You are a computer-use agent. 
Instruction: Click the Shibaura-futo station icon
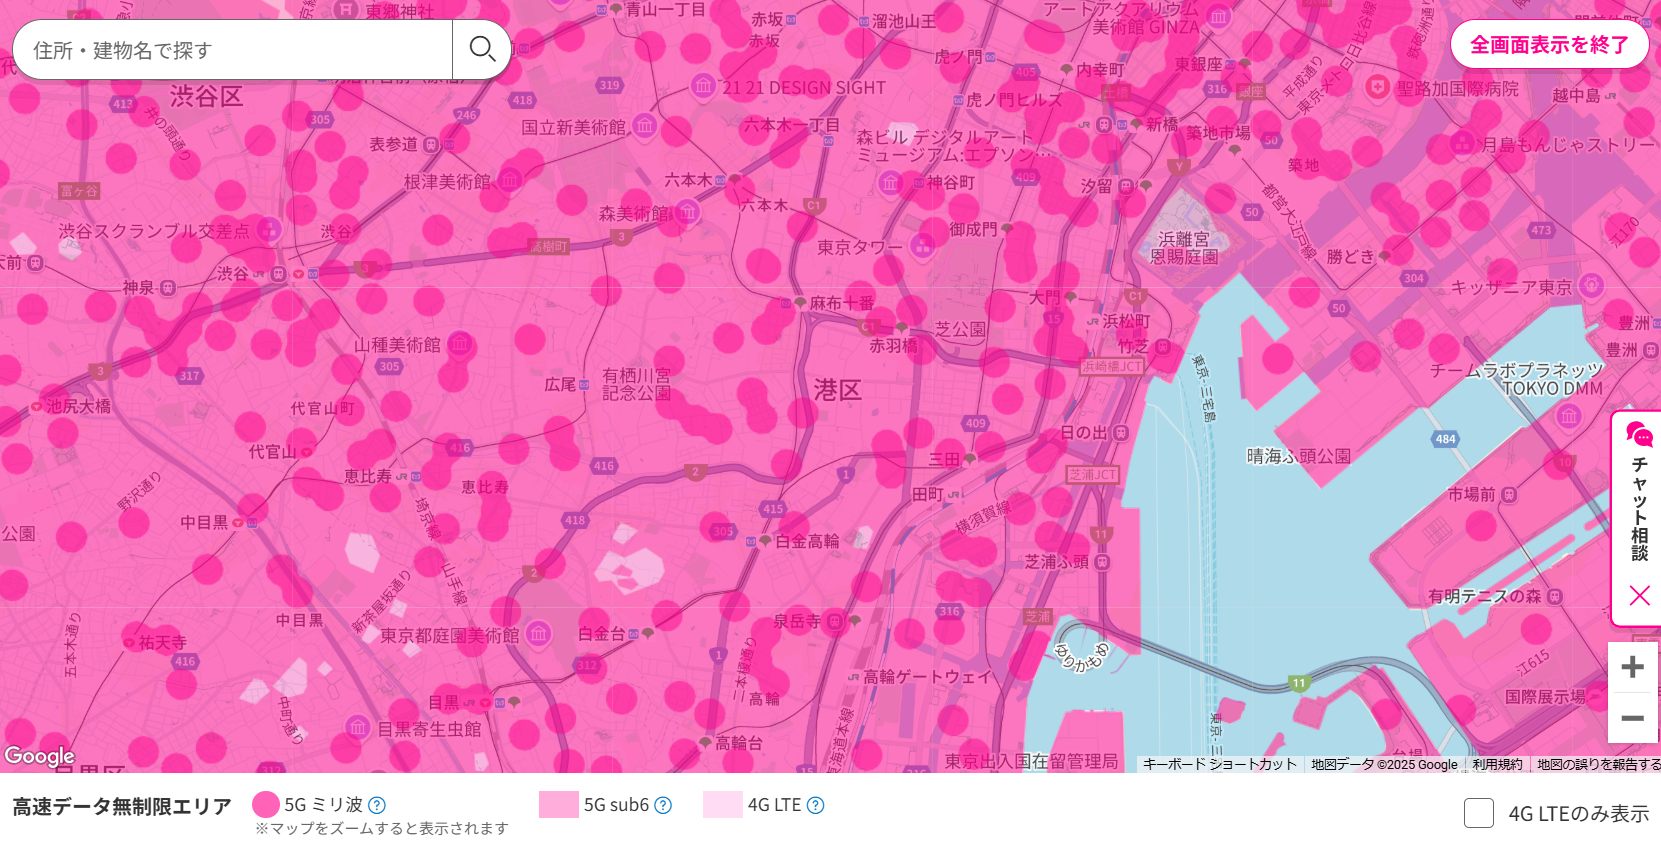click(1102, 563)
